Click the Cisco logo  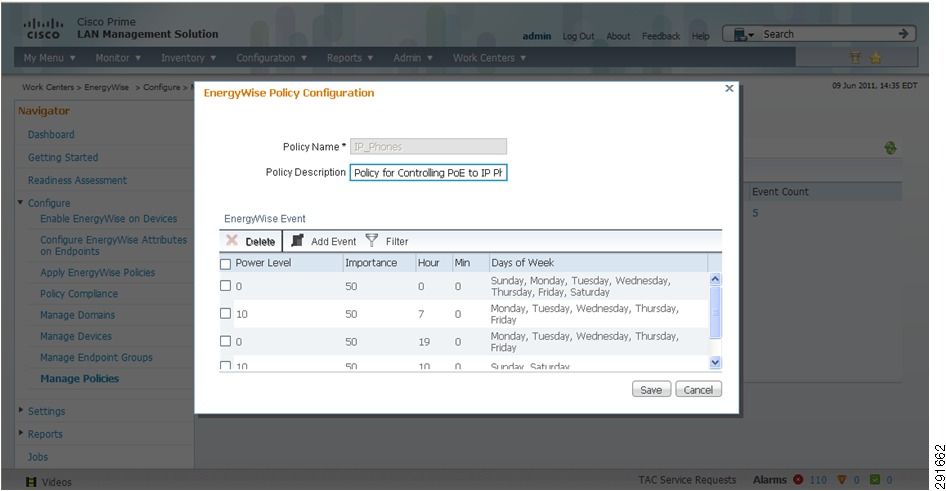pyautogui.click(x=43, y=29)
